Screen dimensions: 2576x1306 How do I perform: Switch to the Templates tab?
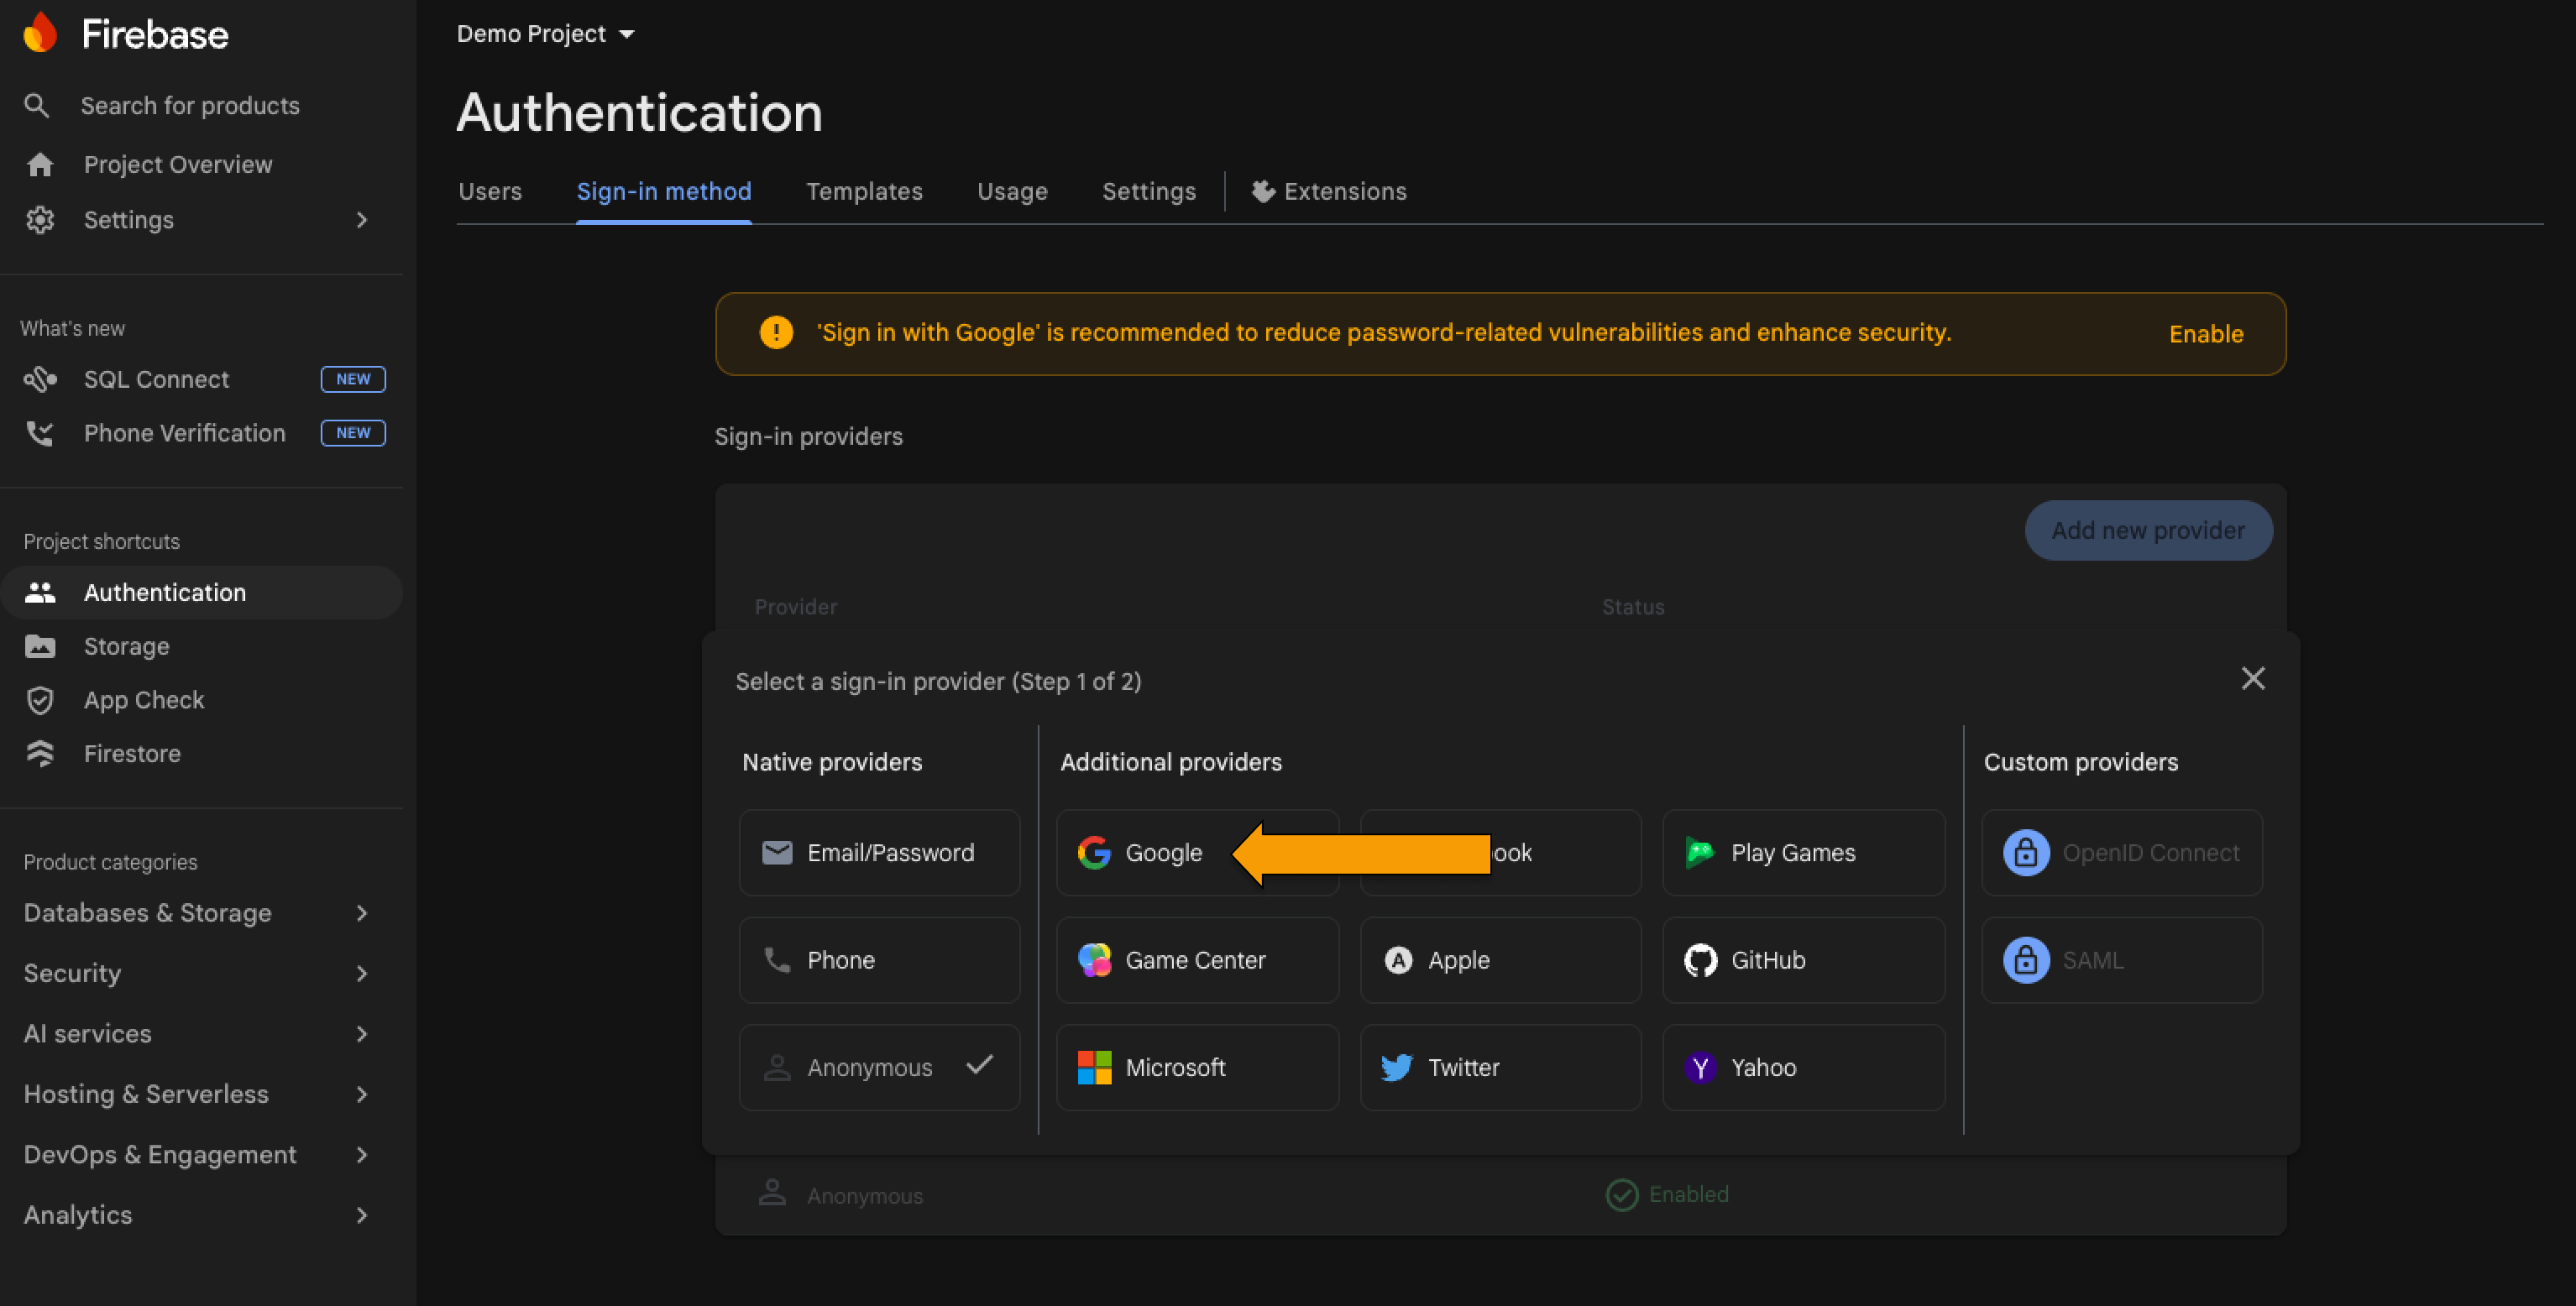(864, 191)
